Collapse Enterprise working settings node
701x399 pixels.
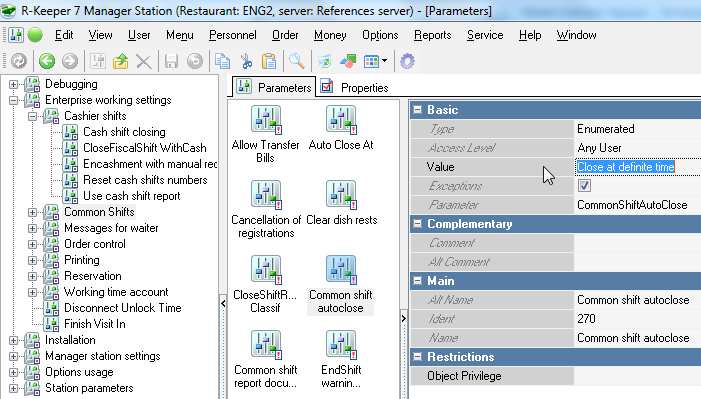point(13,100)
